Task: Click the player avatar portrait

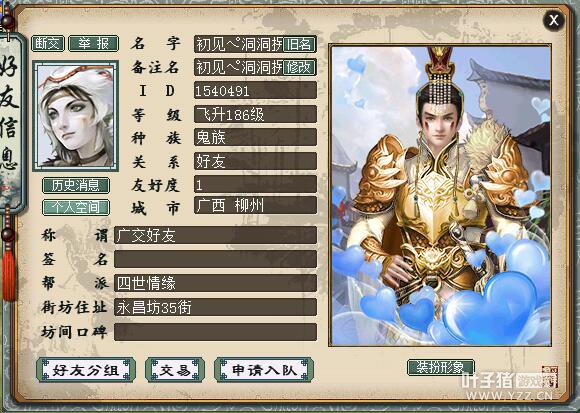Action: tap(75, 116)
